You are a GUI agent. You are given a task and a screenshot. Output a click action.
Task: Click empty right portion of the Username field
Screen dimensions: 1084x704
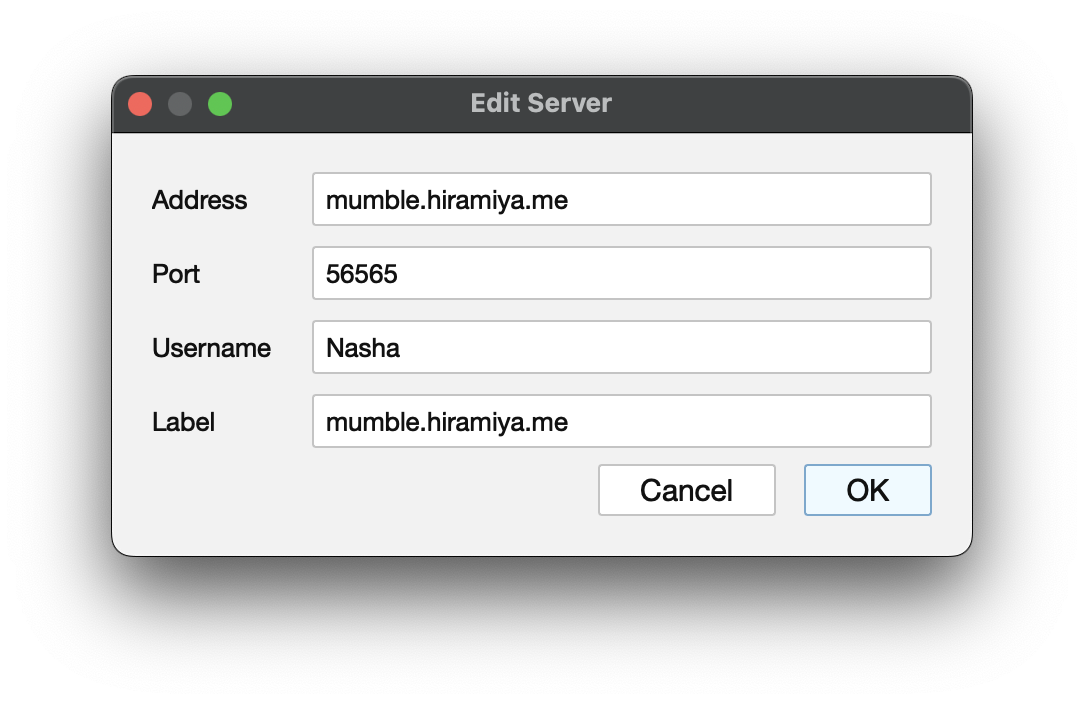[700, 347]
